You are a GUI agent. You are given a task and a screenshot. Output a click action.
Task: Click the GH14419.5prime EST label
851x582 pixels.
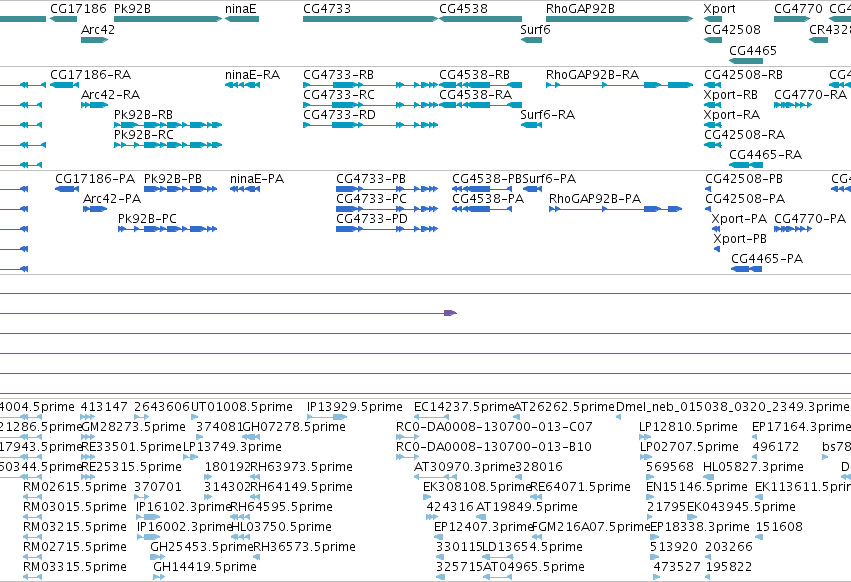point(205,567)
